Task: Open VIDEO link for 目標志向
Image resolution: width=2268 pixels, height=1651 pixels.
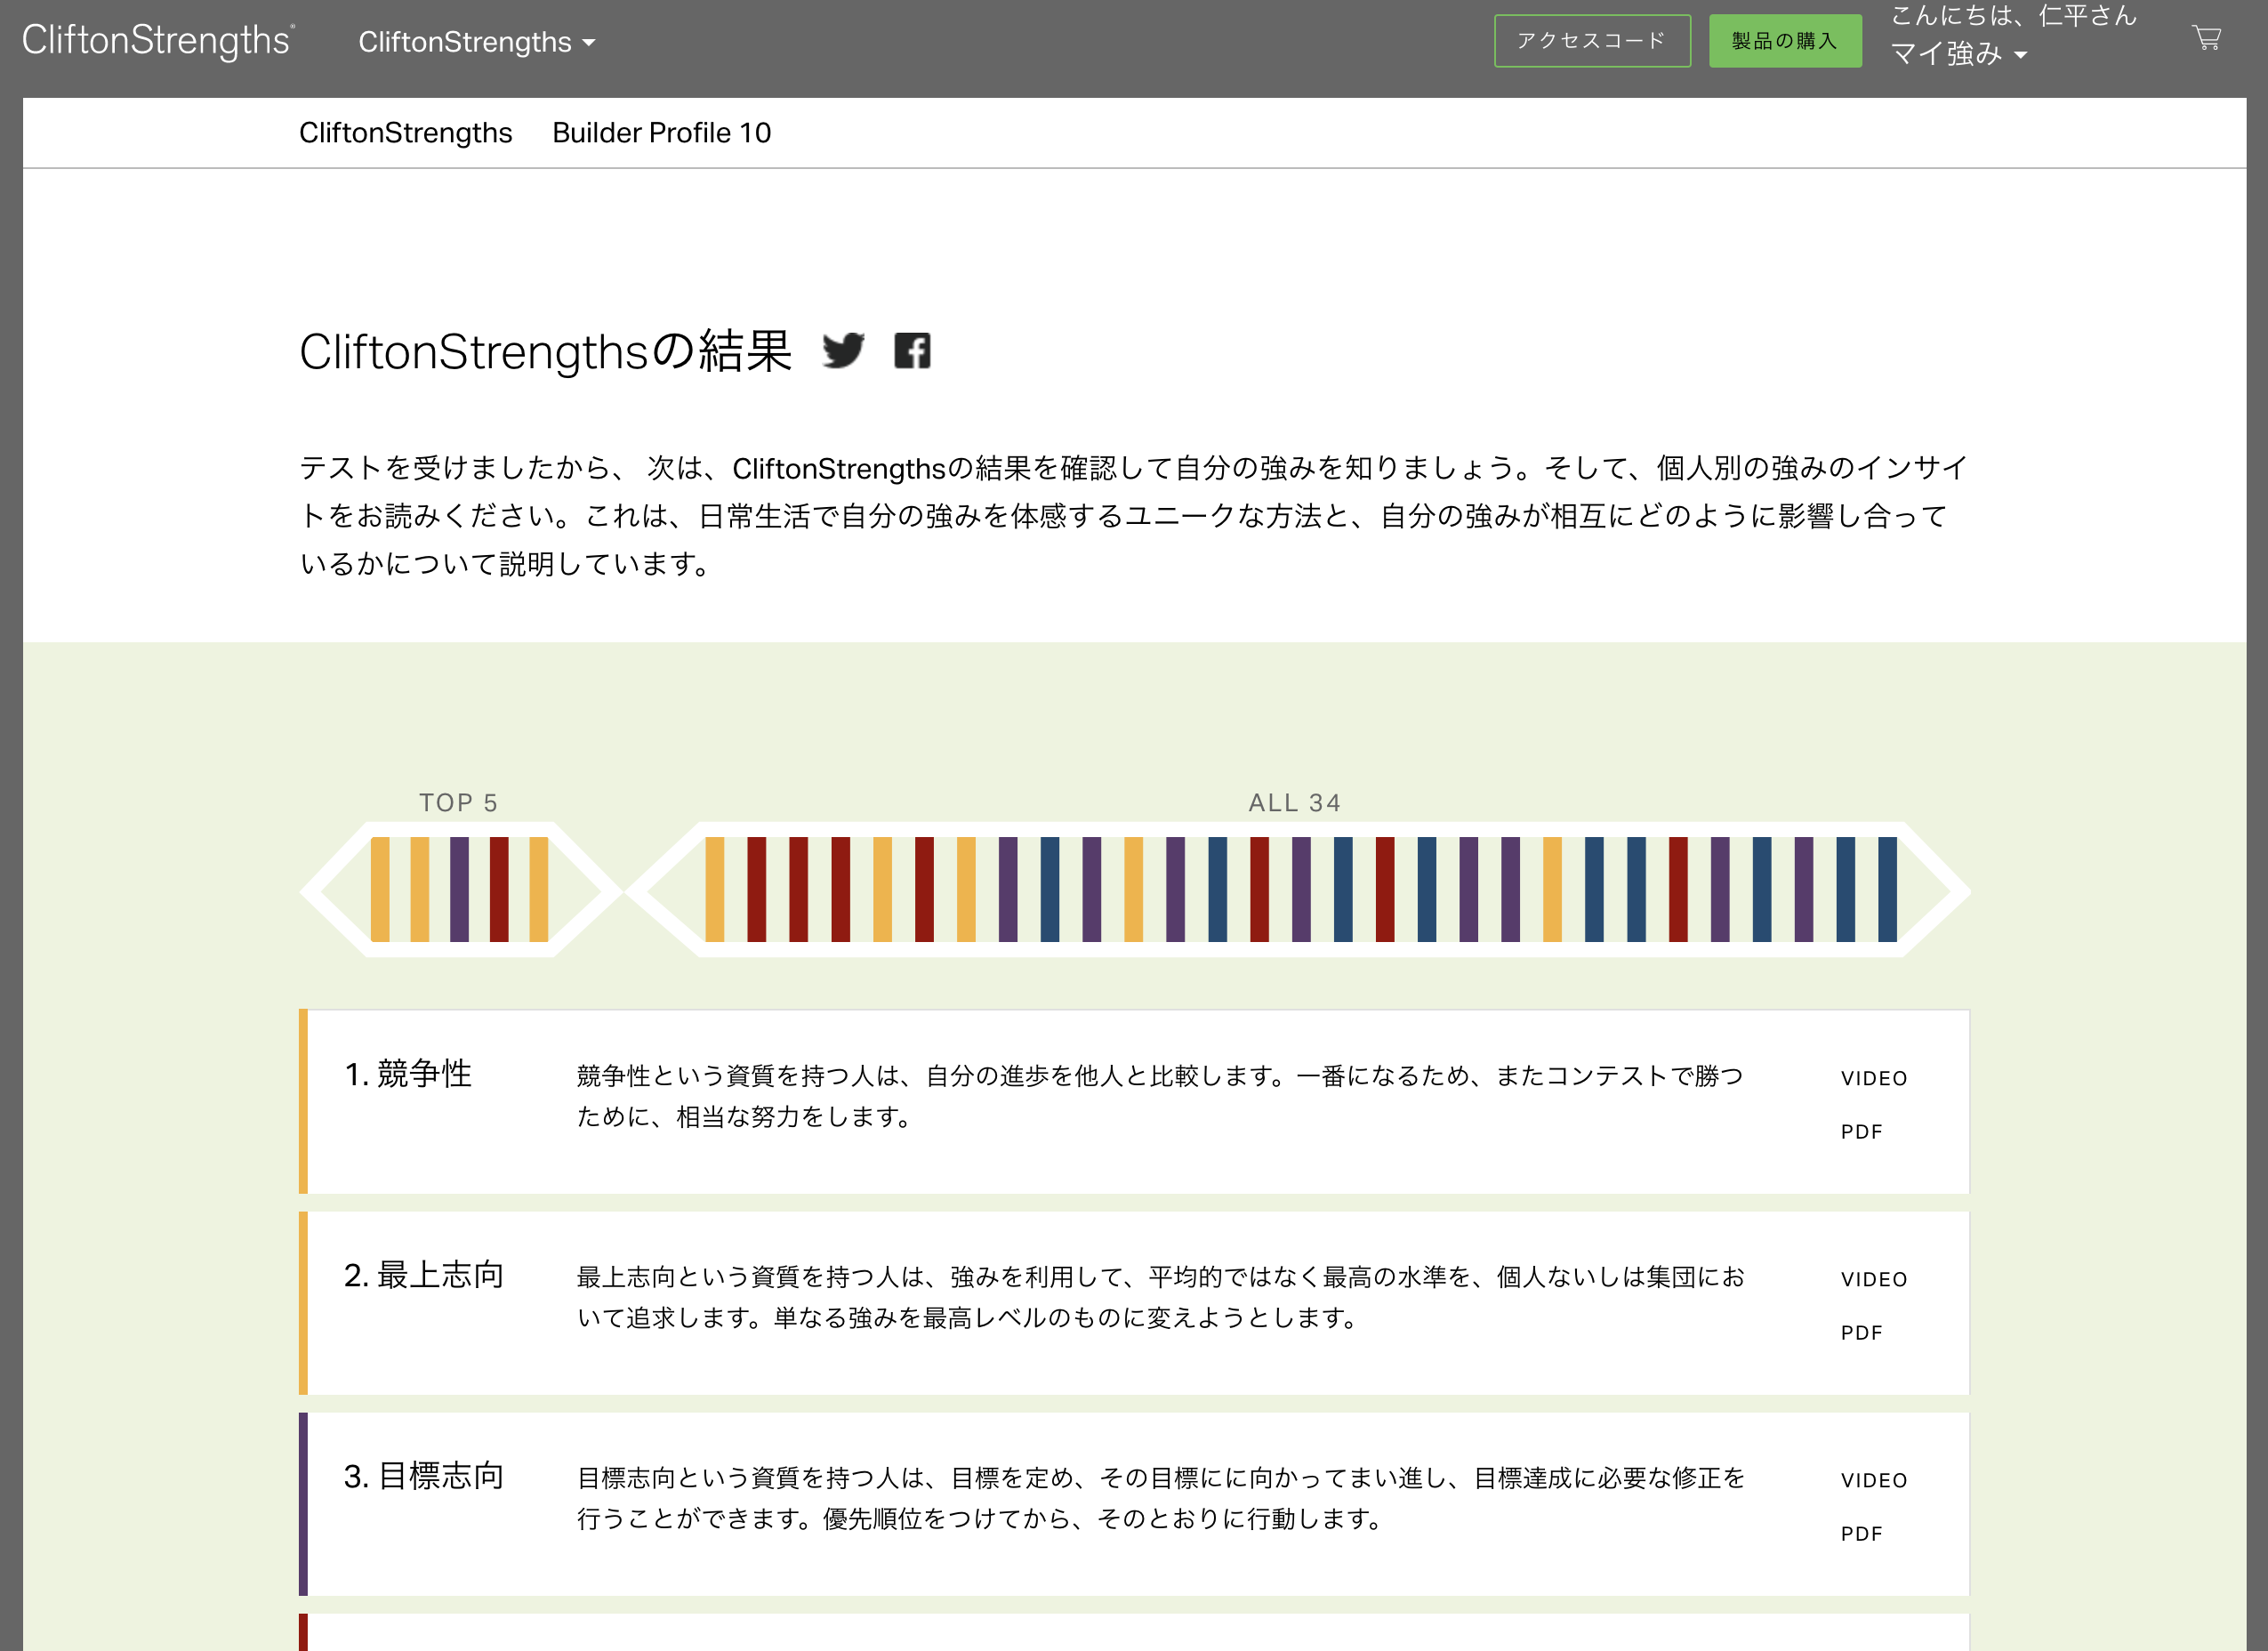Action: tap(1873, 1480)
